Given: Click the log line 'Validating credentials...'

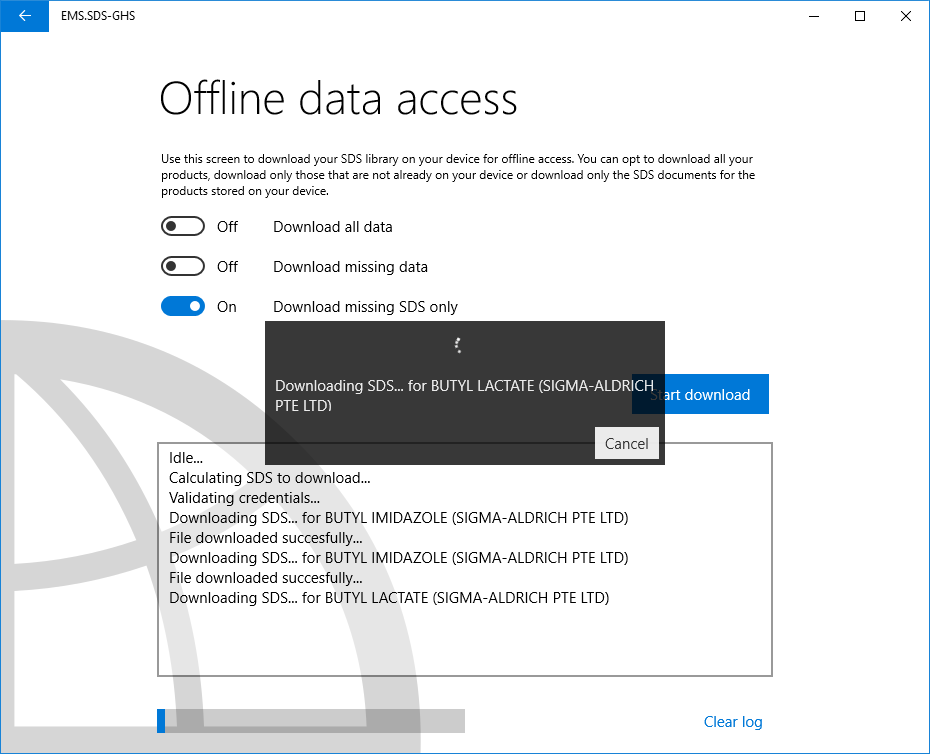Looking at the screenshot, I should (x=244, y=498).
